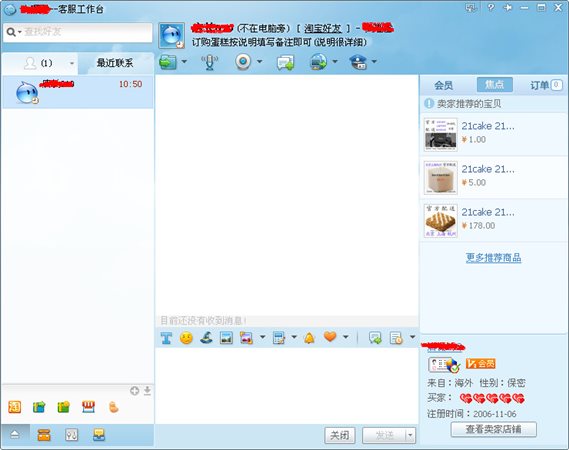Viewport: 569px width, 450px height.
Task: Start a voice chat with microphone icon
Action: click(x=209, y=62)
